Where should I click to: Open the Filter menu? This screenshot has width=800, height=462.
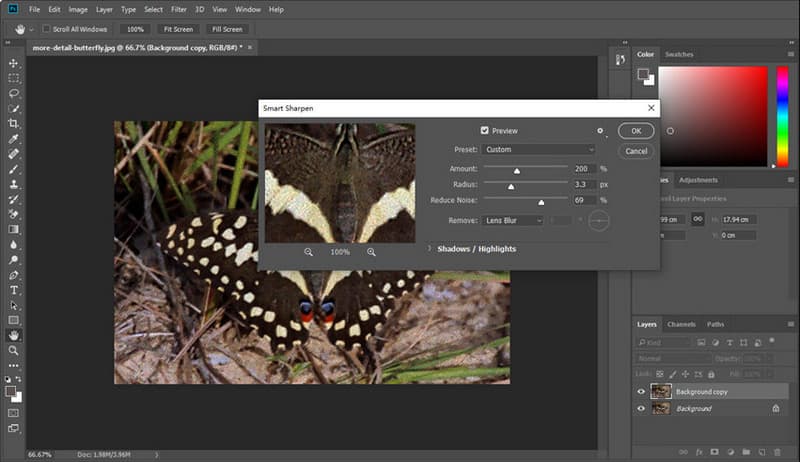[180, 9]
